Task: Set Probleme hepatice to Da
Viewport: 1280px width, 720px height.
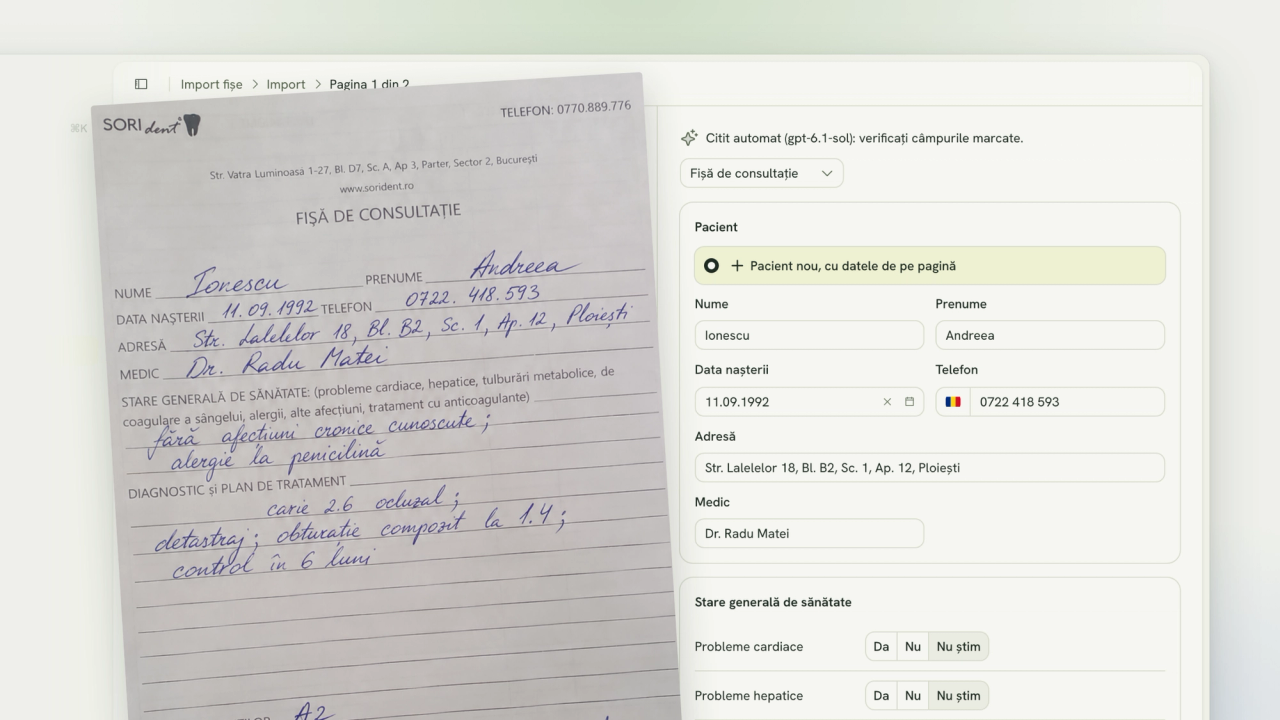Action: click(x=881, y=696)
